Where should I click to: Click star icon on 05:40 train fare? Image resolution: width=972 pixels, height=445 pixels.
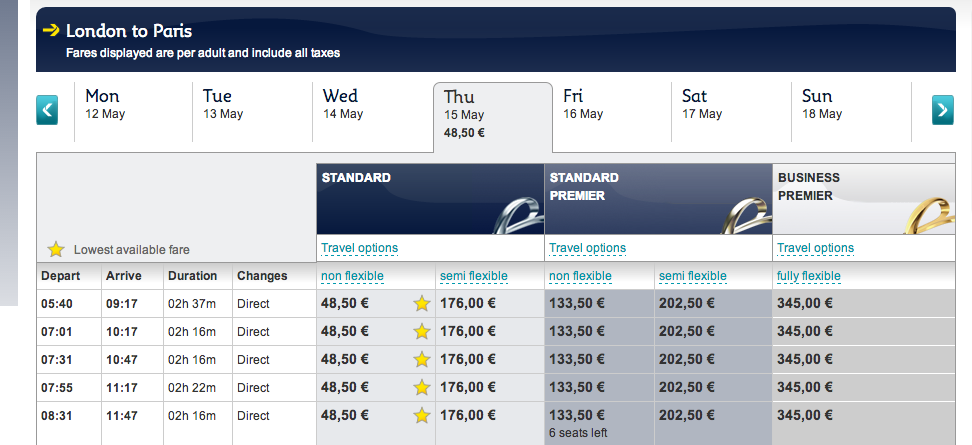(x=422, y=304)
